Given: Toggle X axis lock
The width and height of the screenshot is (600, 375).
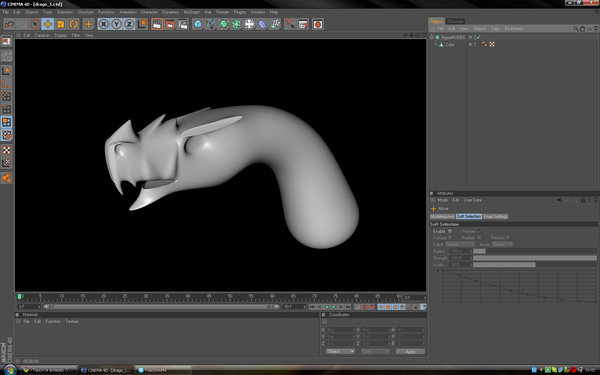Looking at the screenshot, I should (103, 24).
